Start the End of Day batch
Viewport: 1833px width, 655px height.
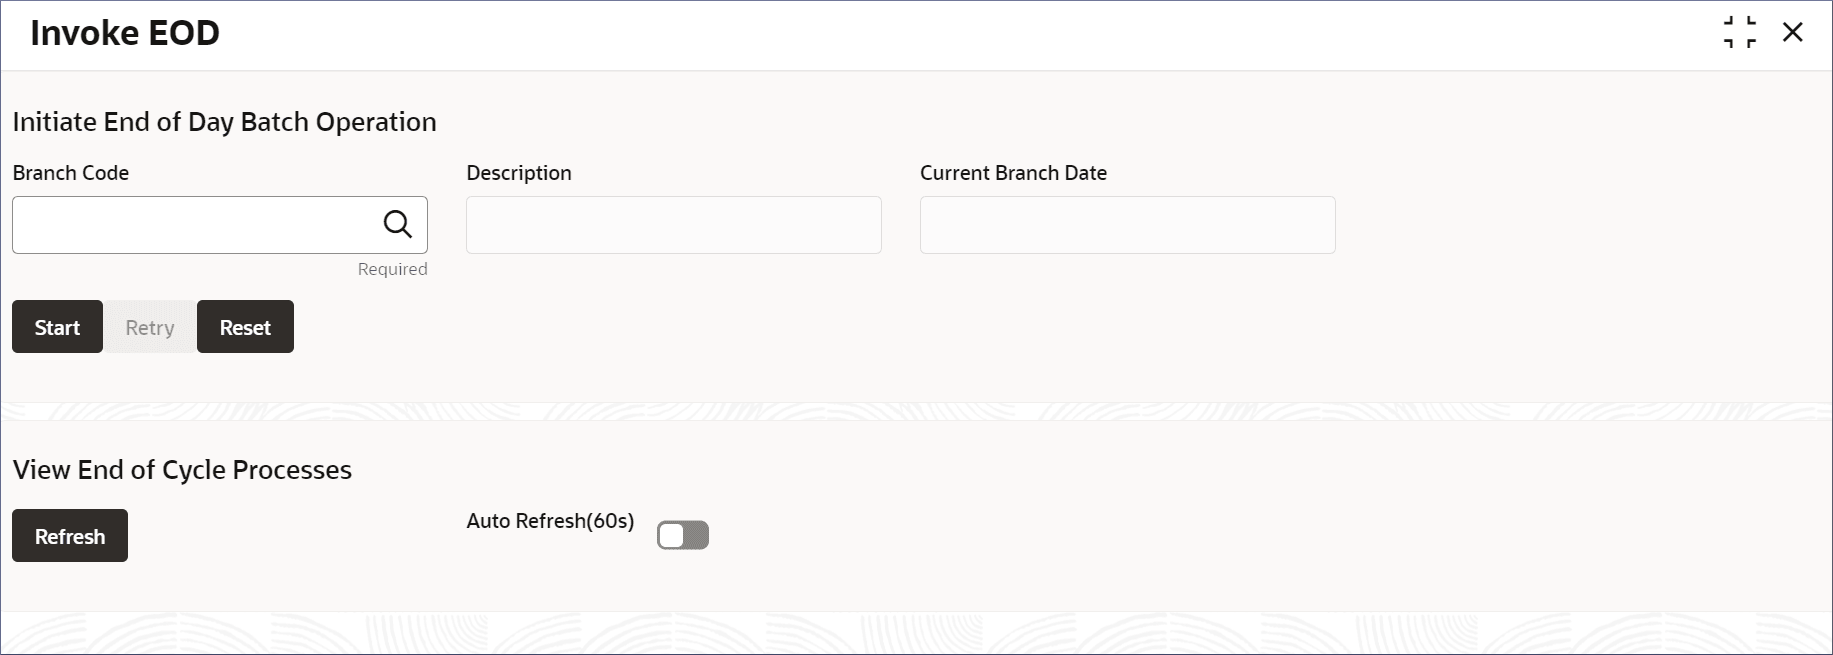coord(57,327)
